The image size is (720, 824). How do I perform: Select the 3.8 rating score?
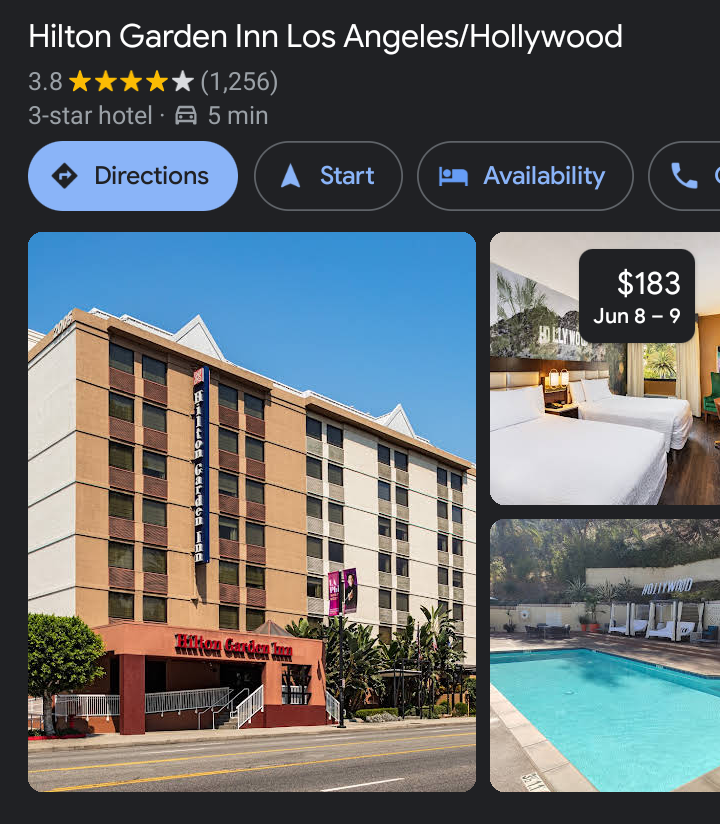pyautogui.click(x=45, y=81)
